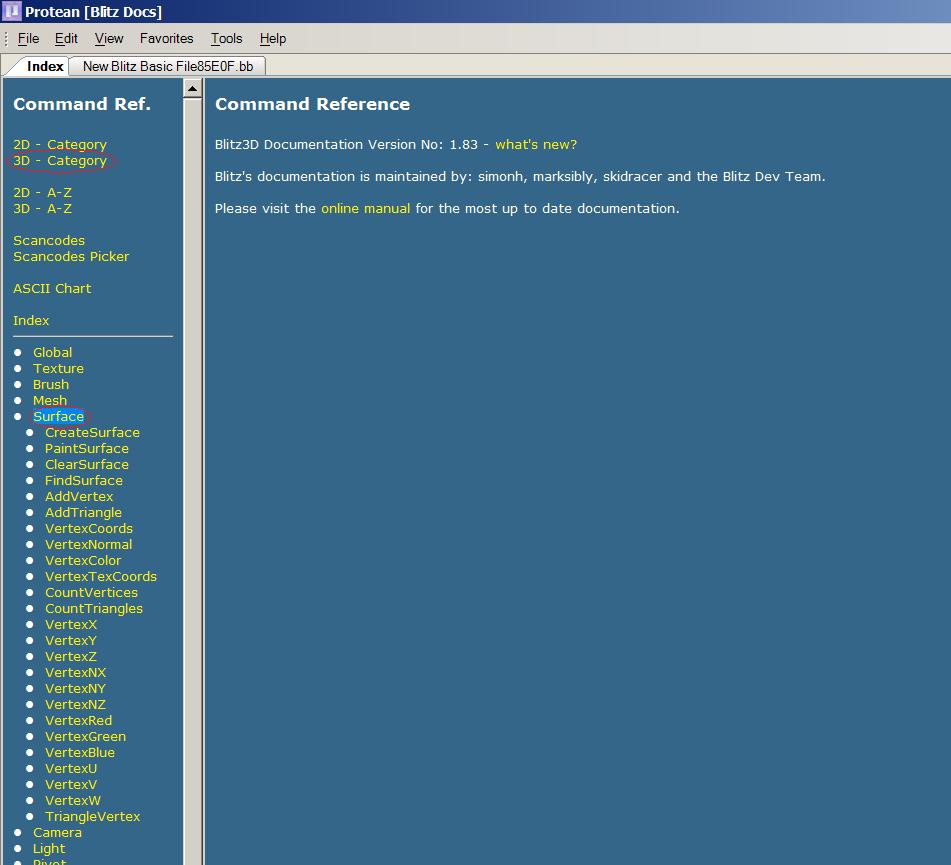The image size is (951, 865).
Task: Click the sidebar scroll up arrow
Action: click(x=193, y=89)
